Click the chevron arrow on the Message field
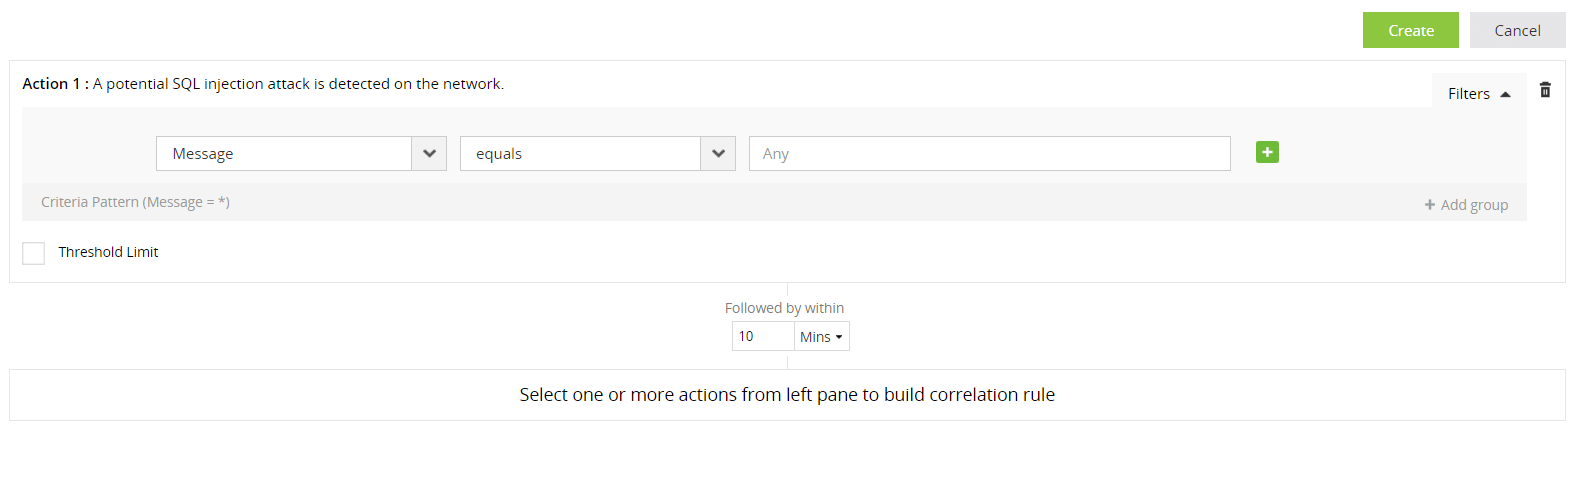Screen dimensions: 1585x482 (429, 154)
